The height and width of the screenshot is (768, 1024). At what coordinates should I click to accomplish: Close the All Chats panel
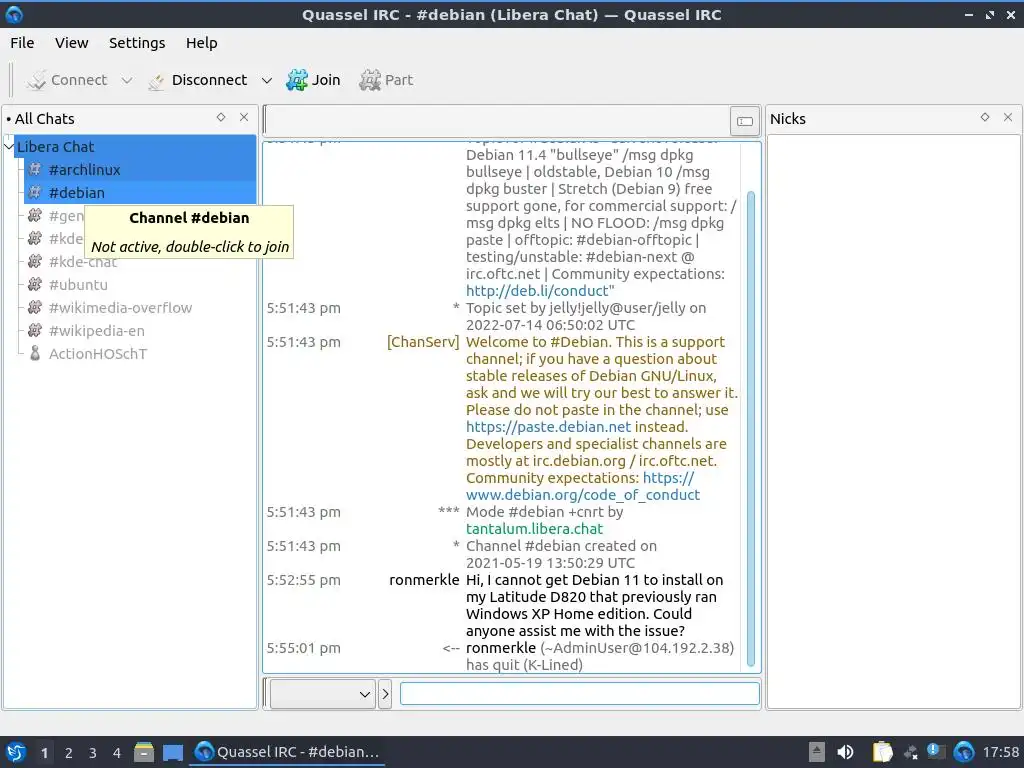click(x=244, y=117)
